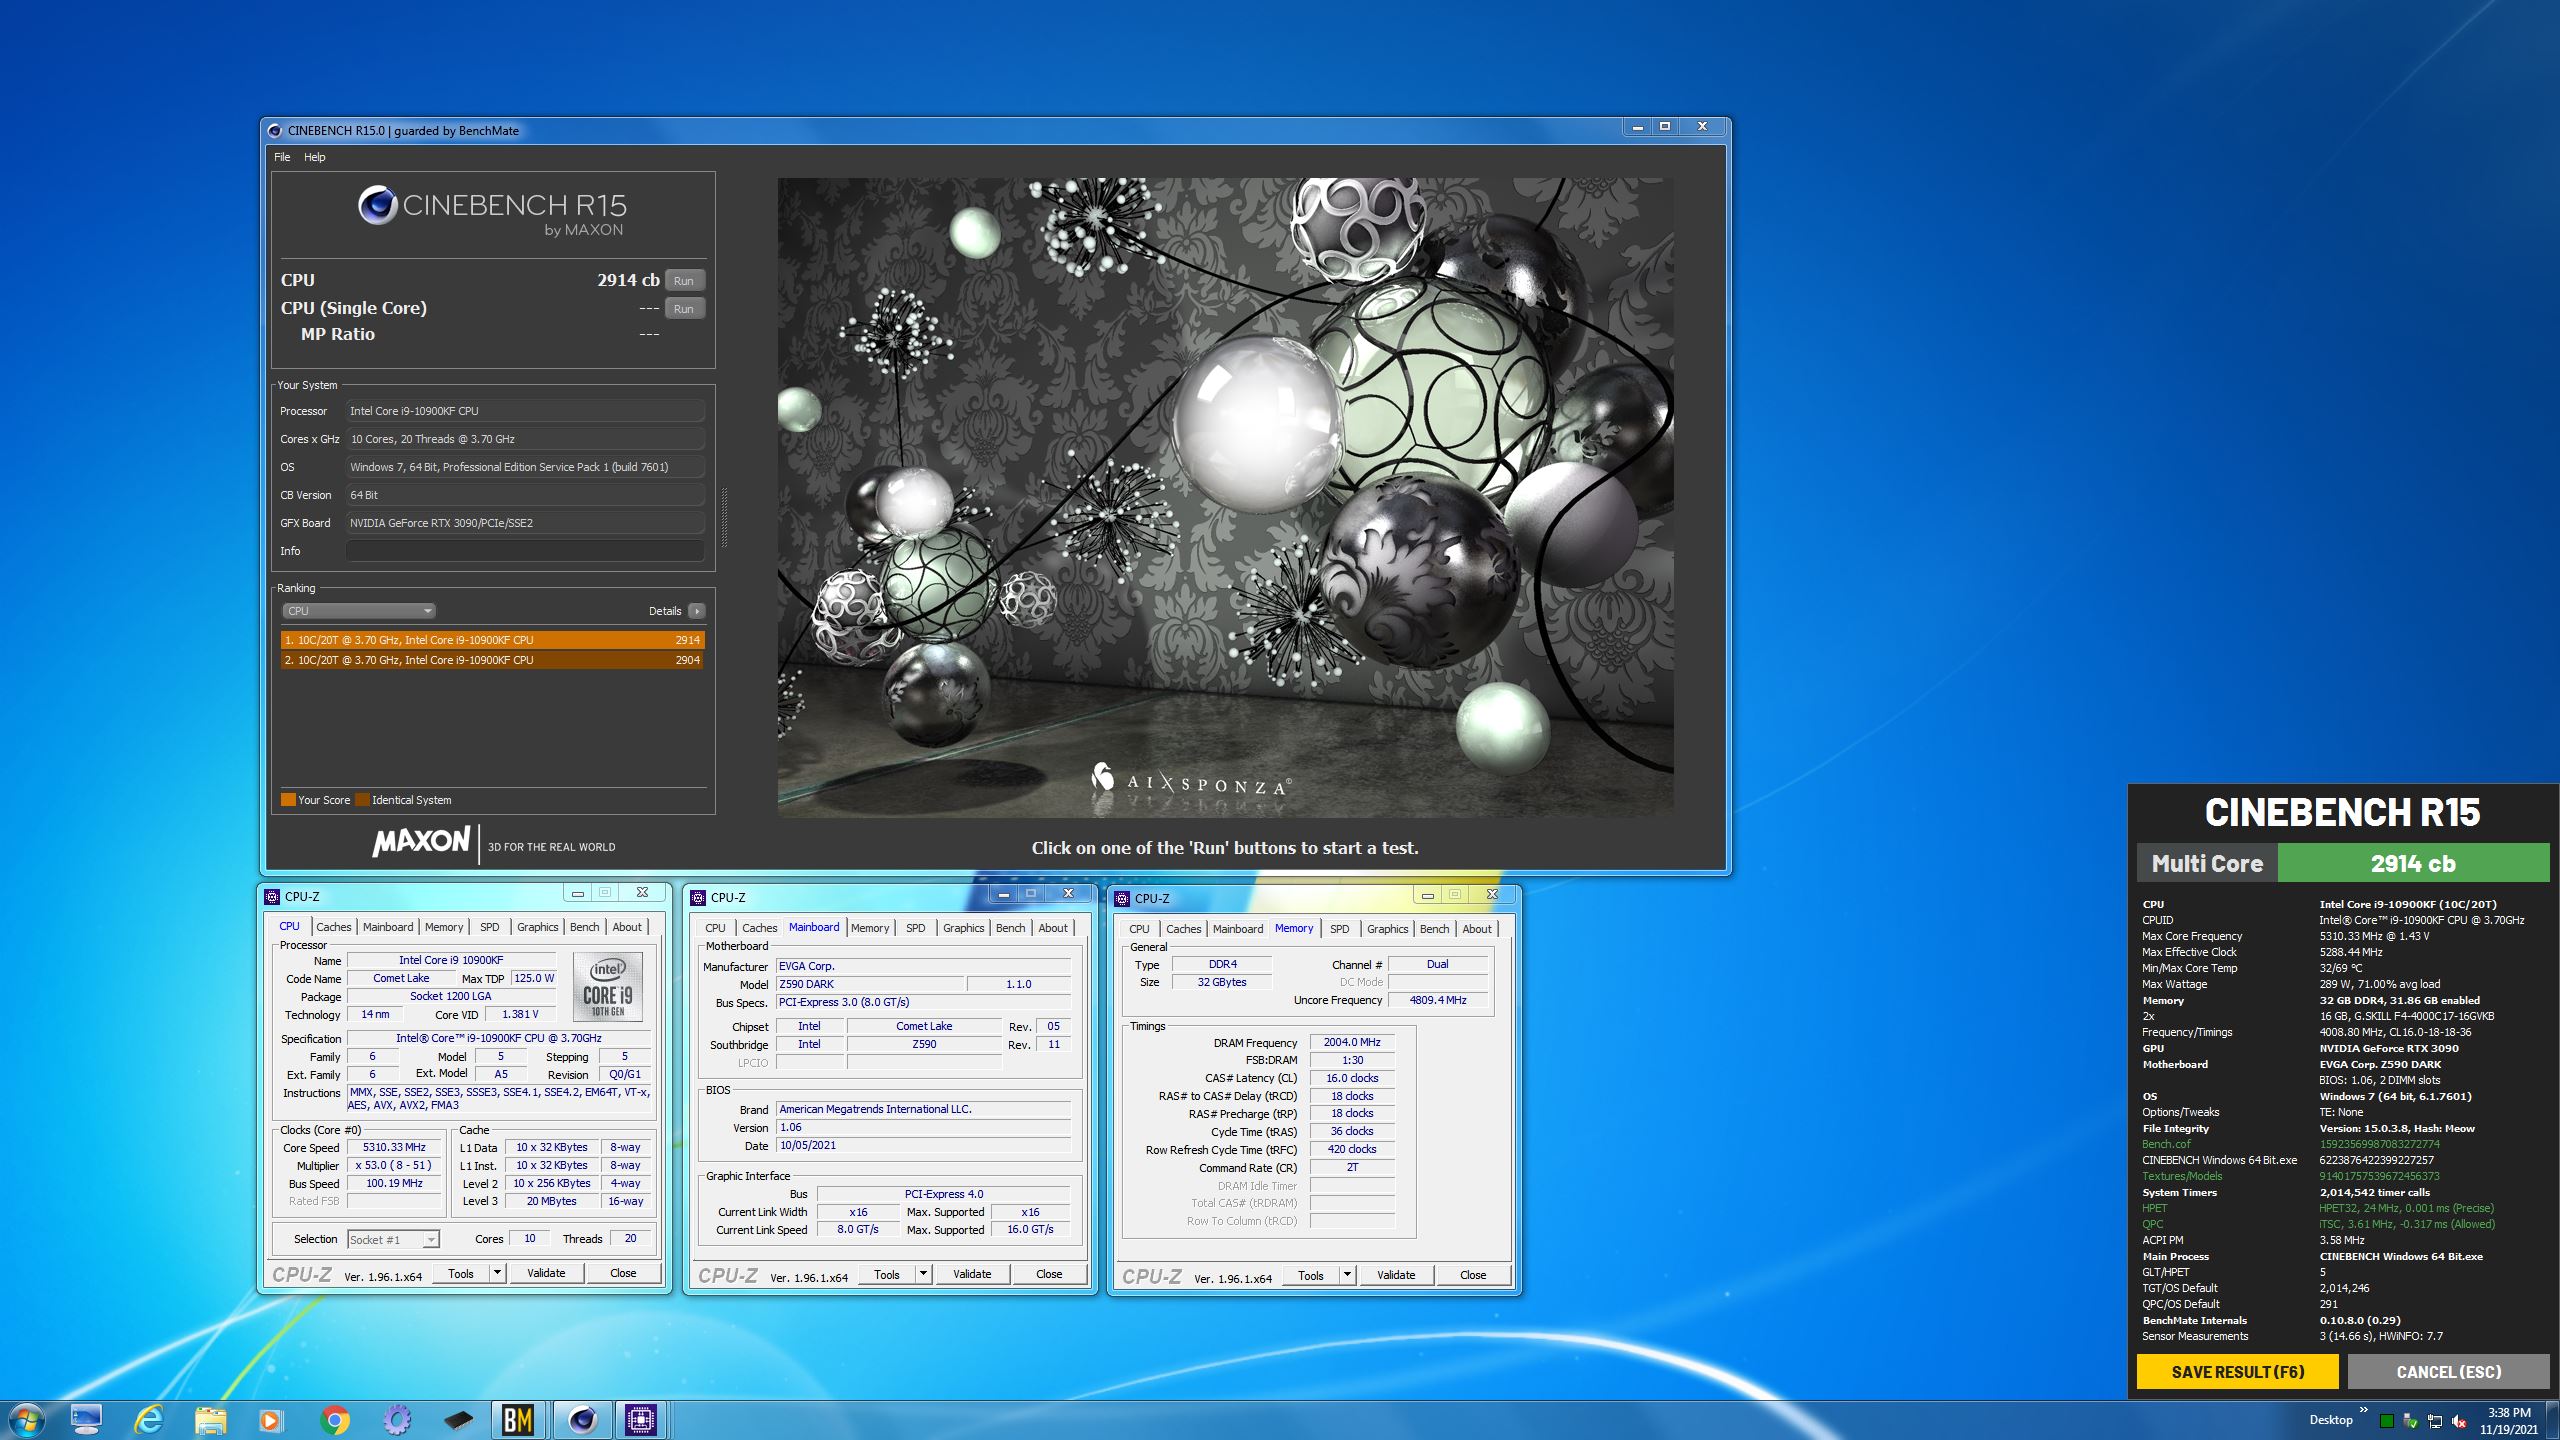Viewport: 2560px width, 1440px height.
Task: Open the Cinebench File menu
Action: click(x=282, y=157)
